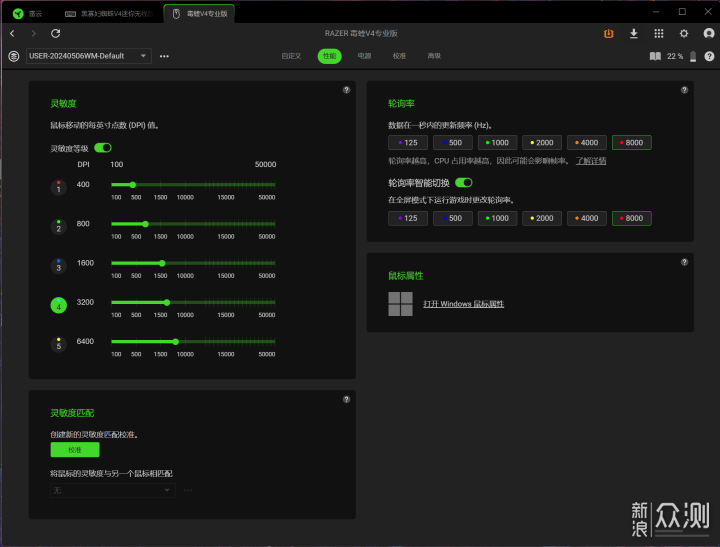
Task: Select active DPI stage 4 indicator
Action: [x=58, y=305]
